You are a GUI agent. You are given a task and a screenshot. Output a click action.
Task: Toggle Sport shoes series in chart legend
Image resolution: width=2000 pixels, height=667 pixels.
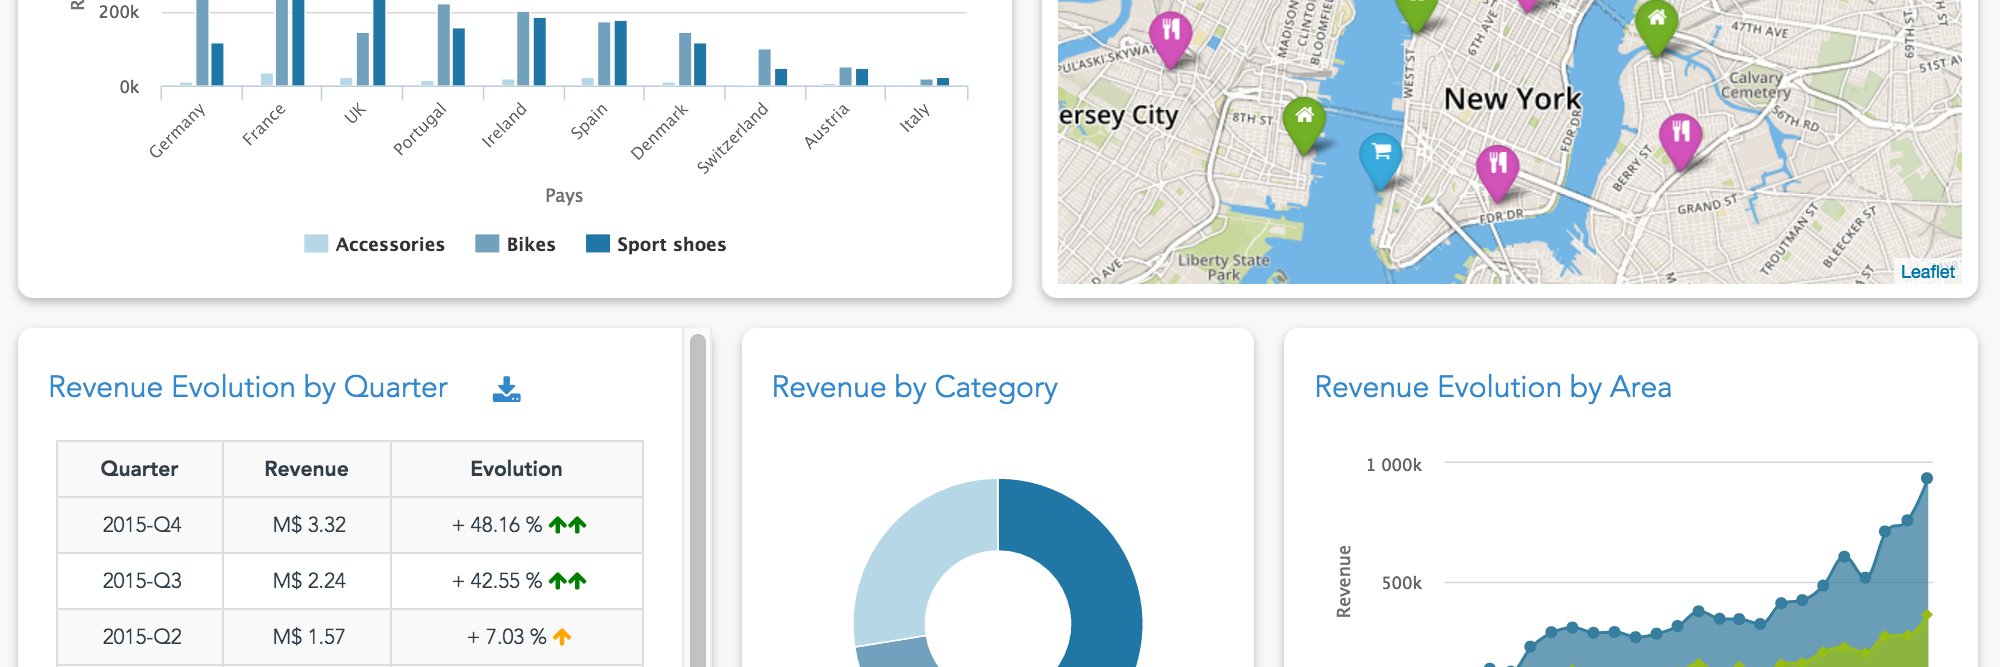[x=656, y=244]
